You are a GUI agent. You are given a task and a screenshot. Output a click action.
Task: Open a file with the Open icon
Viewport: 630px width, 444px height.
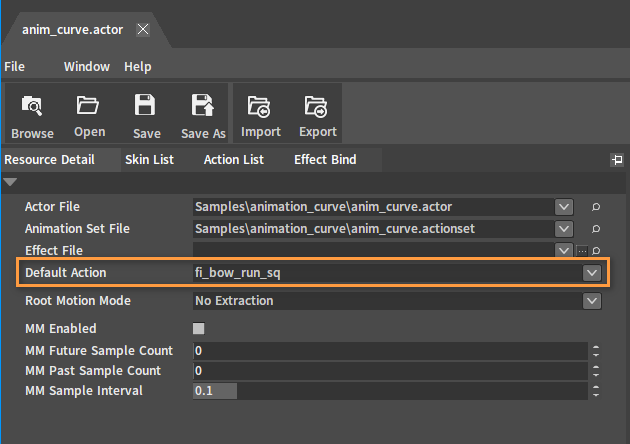[x=88, y=106]
